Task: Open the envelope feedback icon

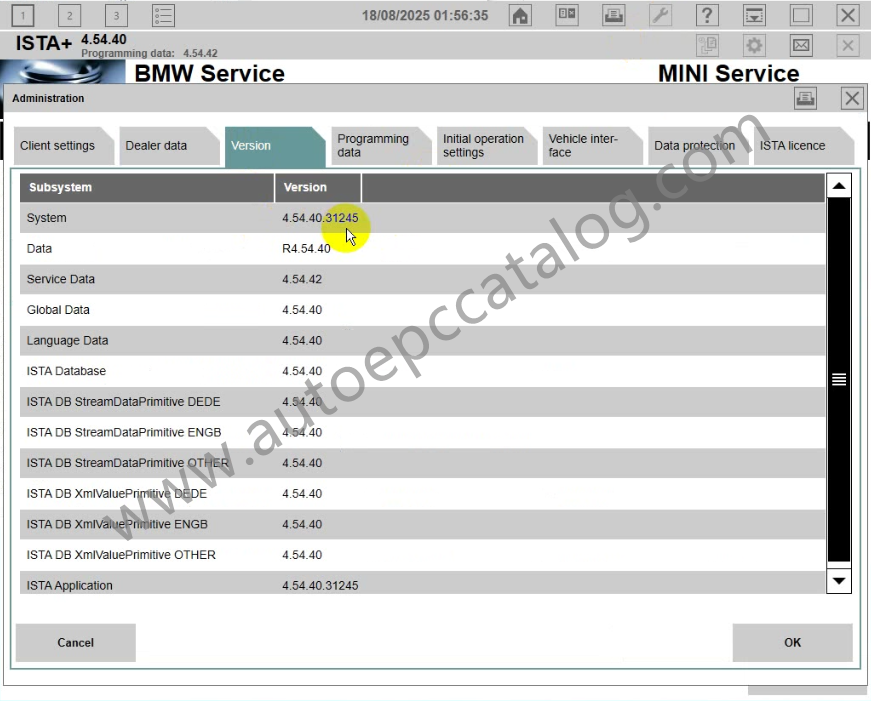Action: [801, 45]
